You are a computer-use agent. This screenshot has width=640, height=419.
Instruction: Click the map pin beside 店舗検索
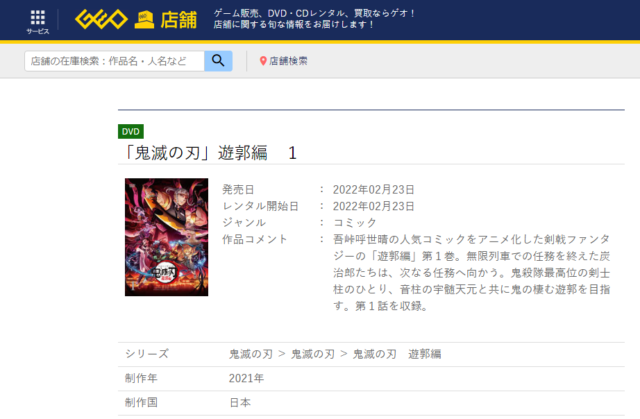pos(263,61)
